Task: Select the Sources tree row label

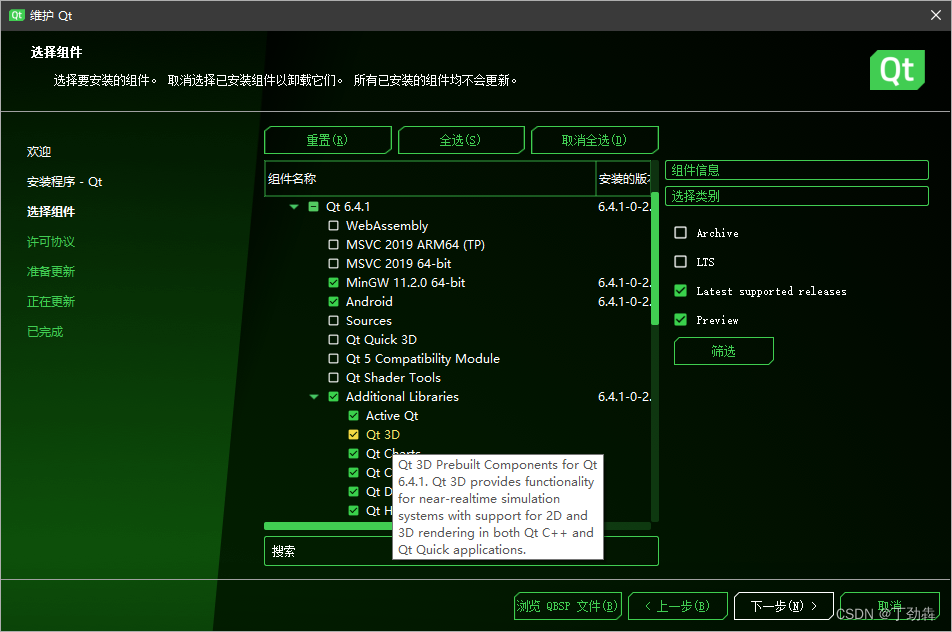Action: [x=369, y=321]
